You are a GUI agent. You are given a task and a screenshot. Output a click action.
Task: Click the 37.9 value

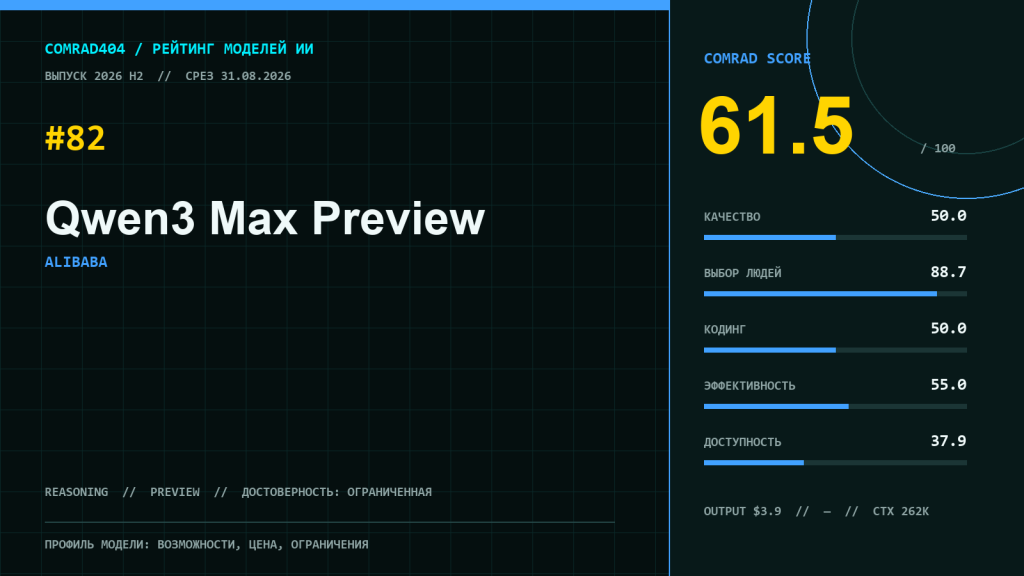coord(948,441)
